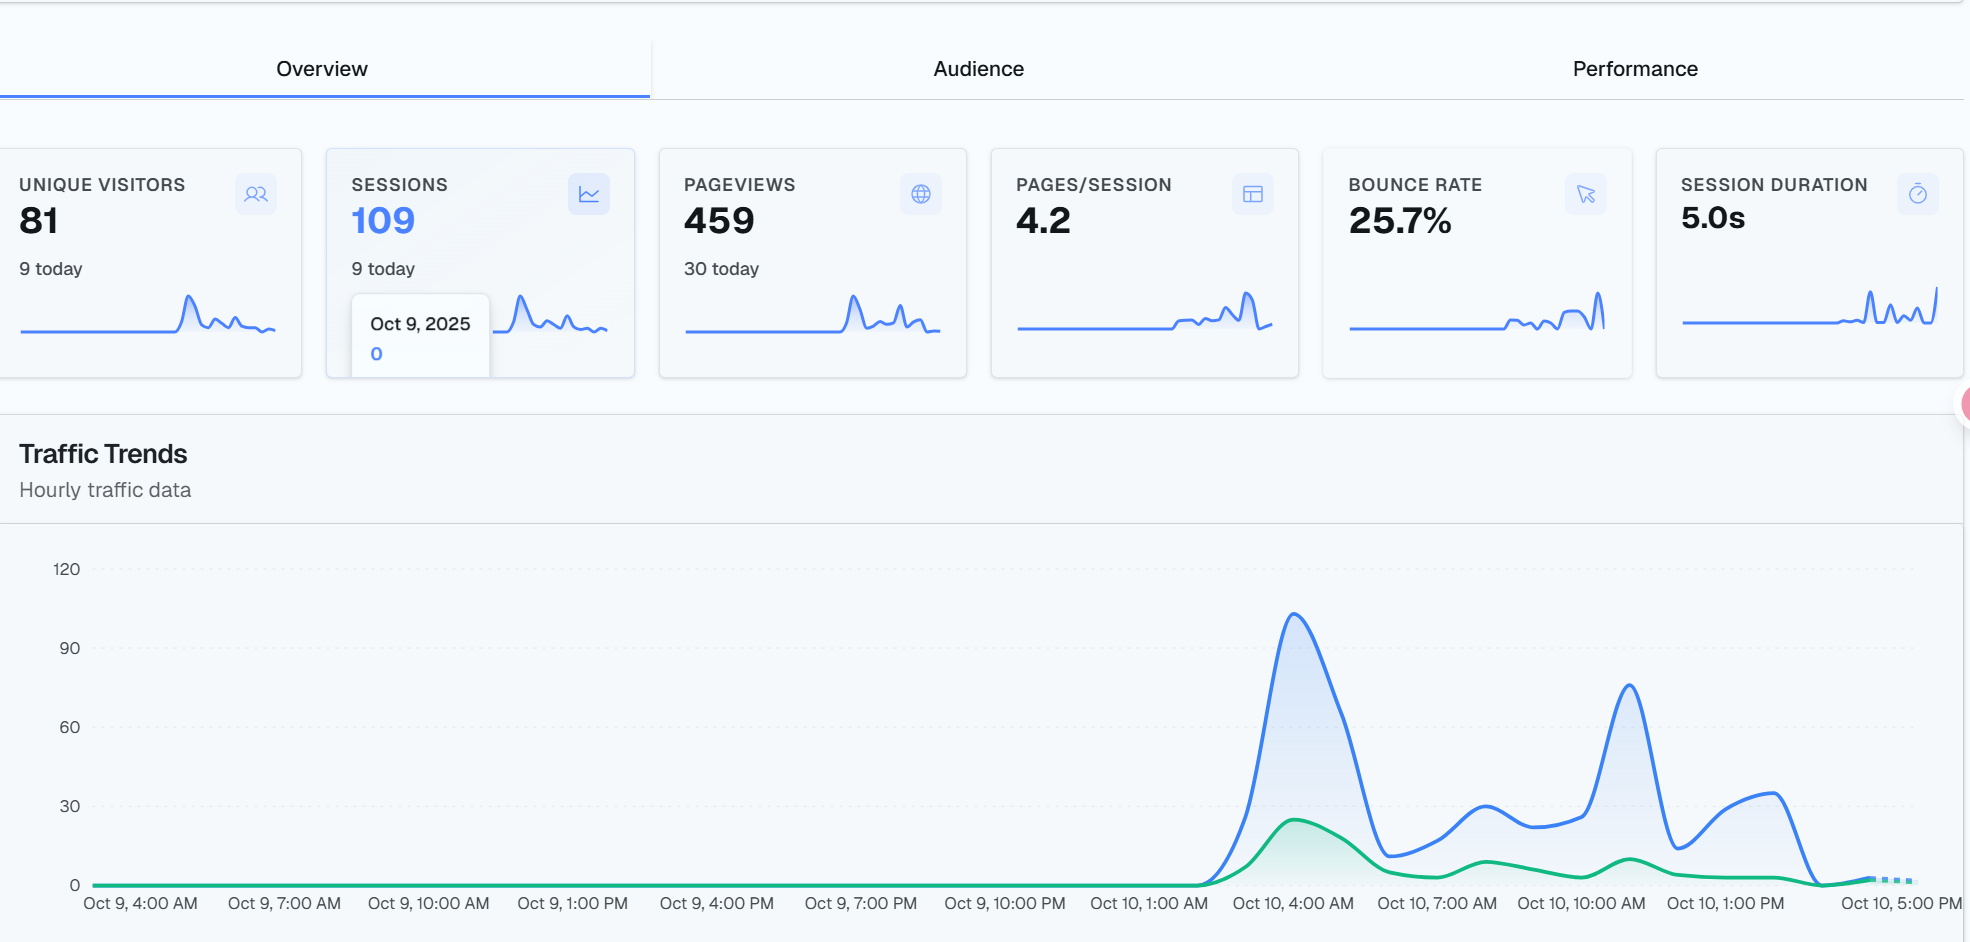Click the Session Duration sparkline chart
Image resolution: width=1970 pixels, height=942 pixels.
point(1810,306)
